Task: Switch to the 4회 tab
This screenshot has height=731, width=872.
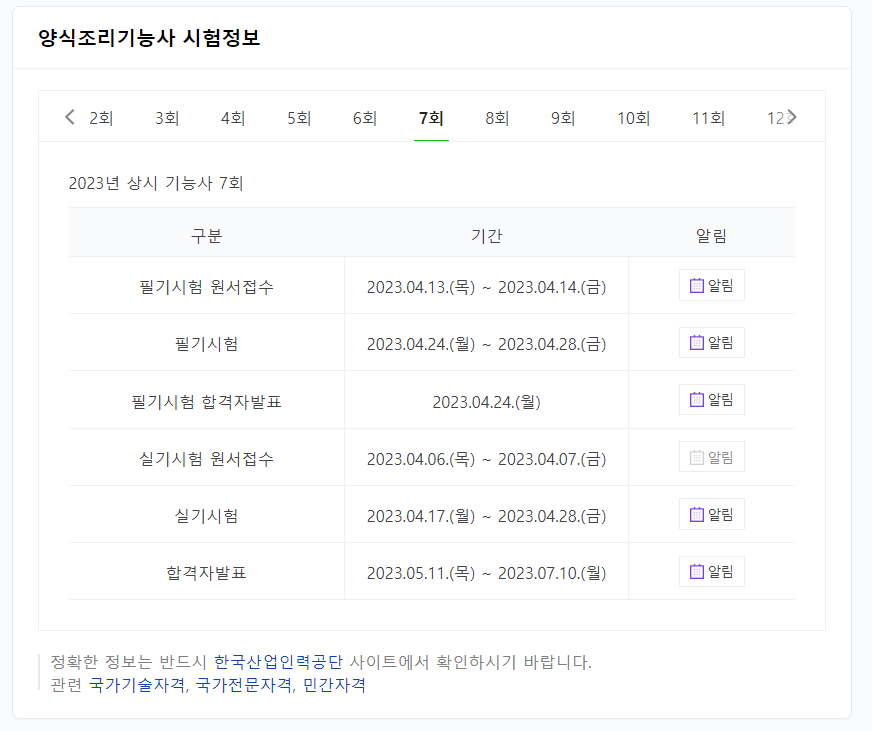Action: 233,118
